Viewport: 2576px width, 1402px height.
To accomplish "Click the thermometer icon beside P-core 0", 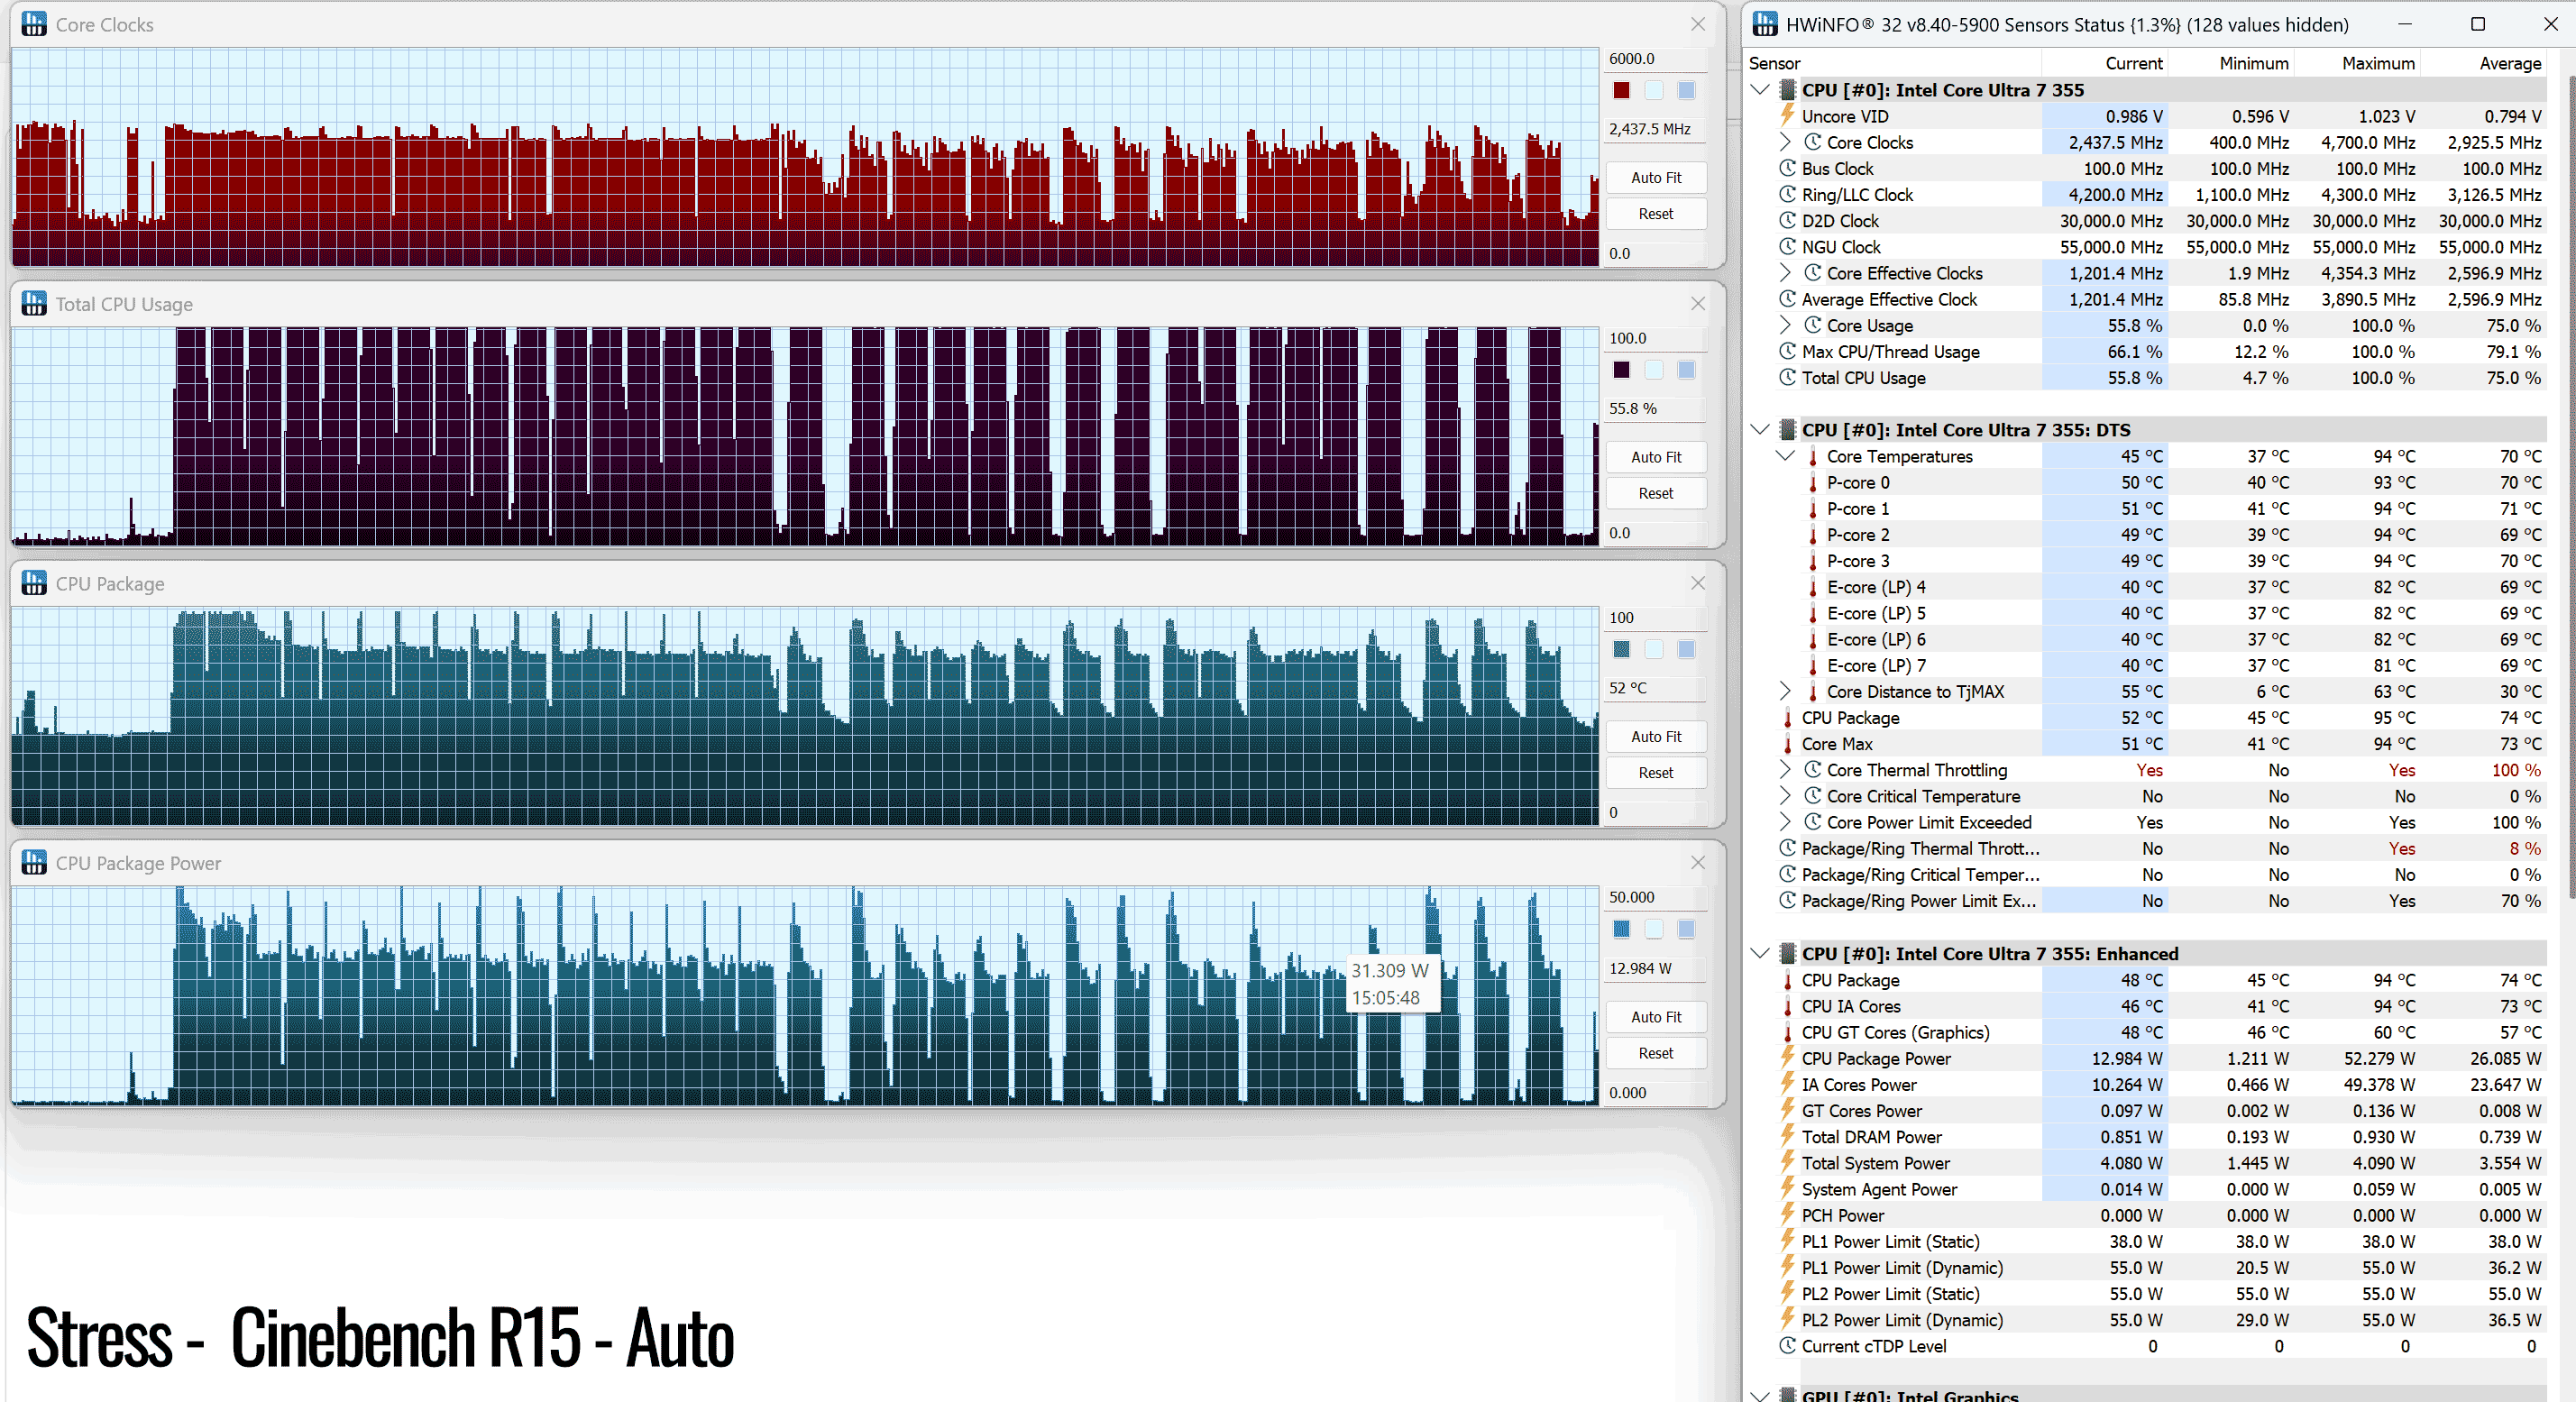I will 1813,482.
